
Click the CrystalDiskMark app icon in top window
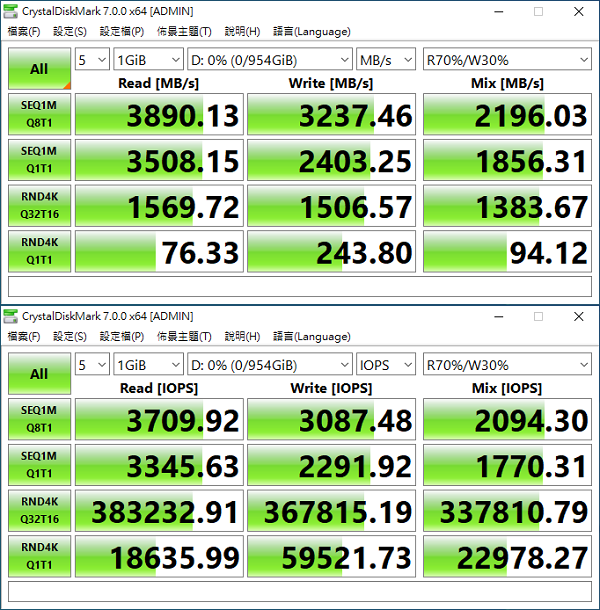[x=10, y=11]
